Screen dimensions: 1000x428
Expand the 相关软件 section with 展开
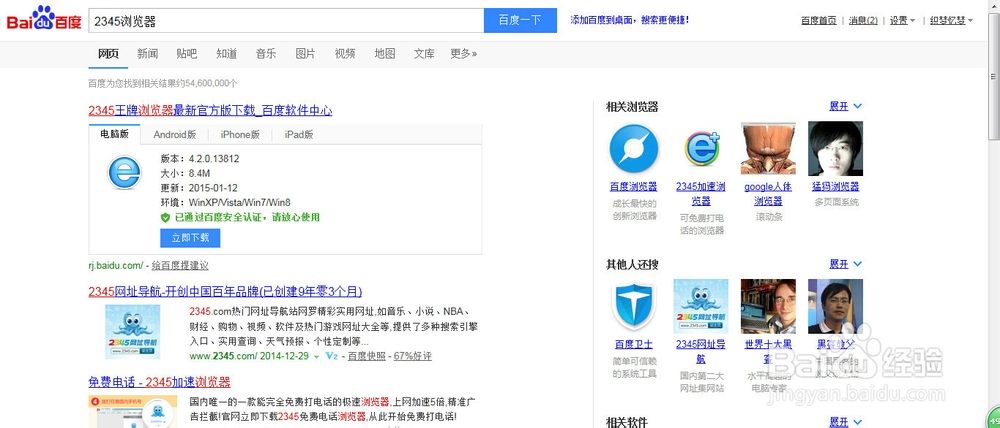(x=845, y=422)
